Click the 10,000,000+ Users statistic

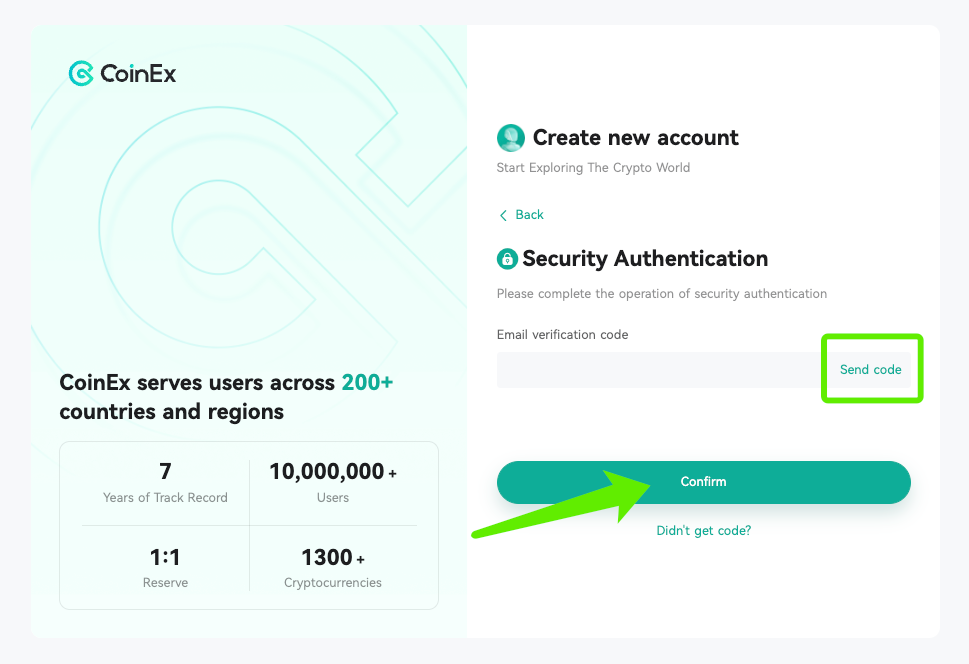tap(333, 481)
